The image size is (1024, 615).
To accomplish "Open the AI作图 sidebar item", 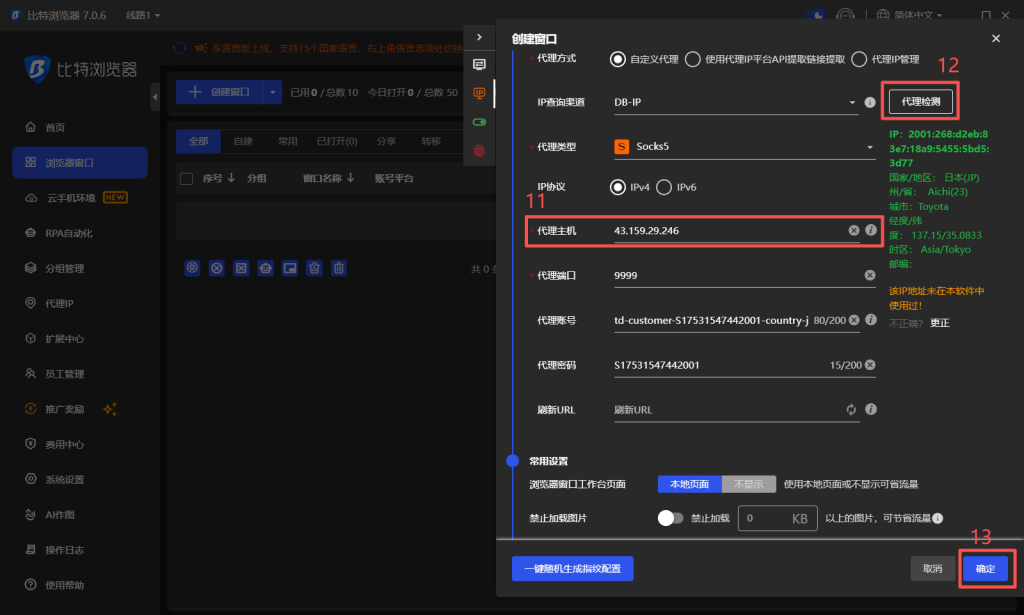I will point(60,513).
